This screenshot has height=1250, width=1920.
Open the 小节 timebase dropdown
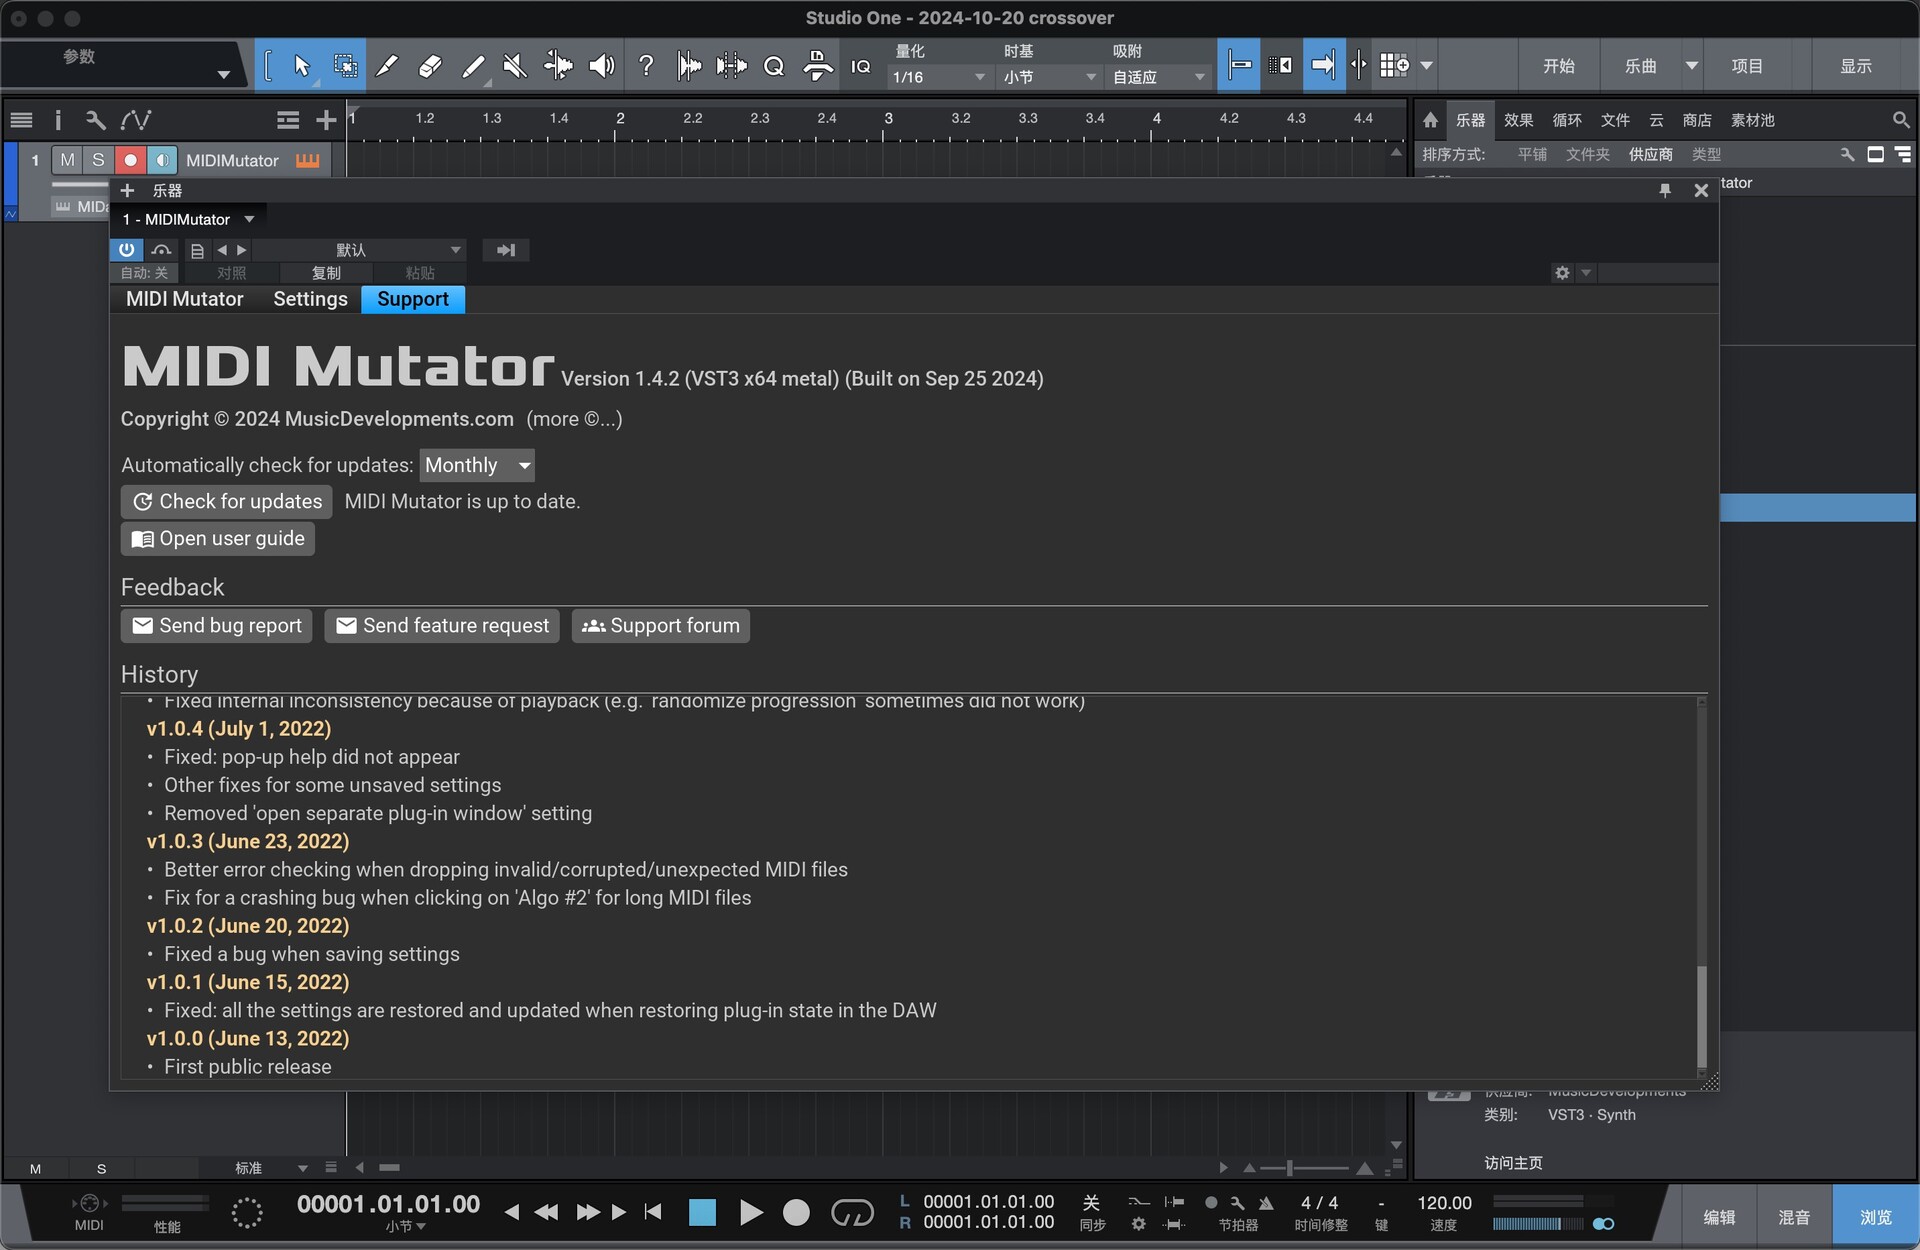[1050, 77]
